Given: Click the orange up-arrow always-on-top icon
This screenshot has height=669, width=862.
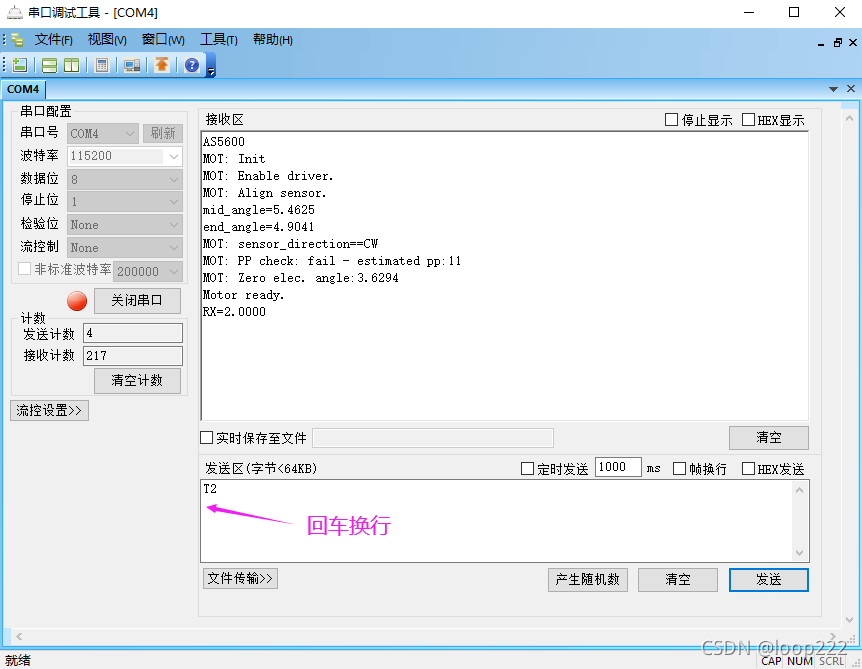Looking at the screenshot, I should click(x=162, y=65).
